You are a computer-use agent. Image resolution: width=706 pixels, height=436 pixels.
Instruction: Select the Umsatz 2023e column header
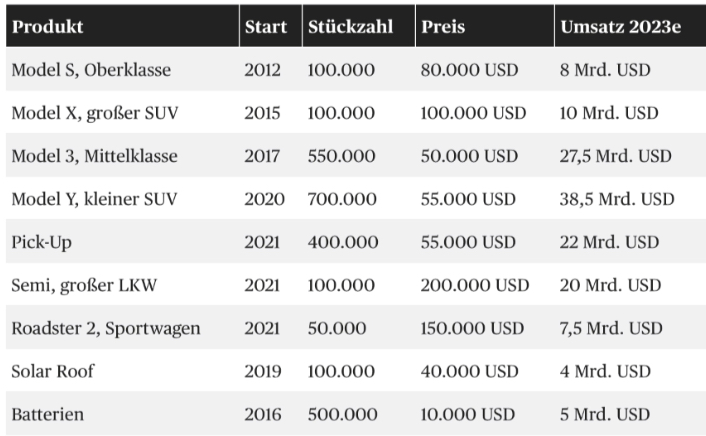[x=630, y=26]
